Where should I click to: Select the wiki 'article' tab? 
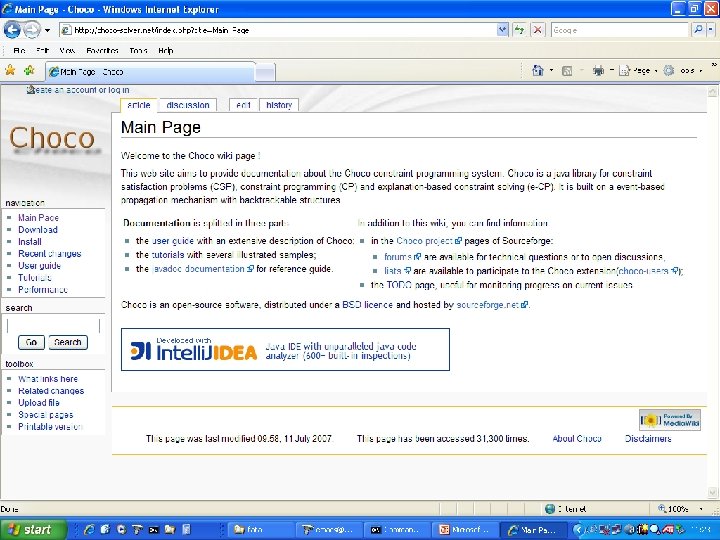coord(139,105)
